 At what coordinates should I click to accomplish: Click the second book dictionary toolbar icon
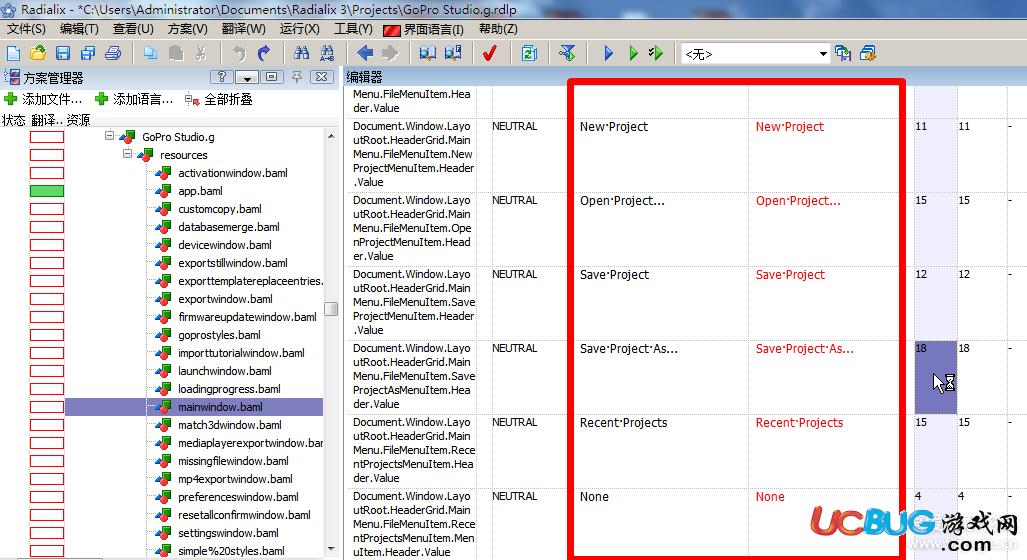[x=453, y=54]
